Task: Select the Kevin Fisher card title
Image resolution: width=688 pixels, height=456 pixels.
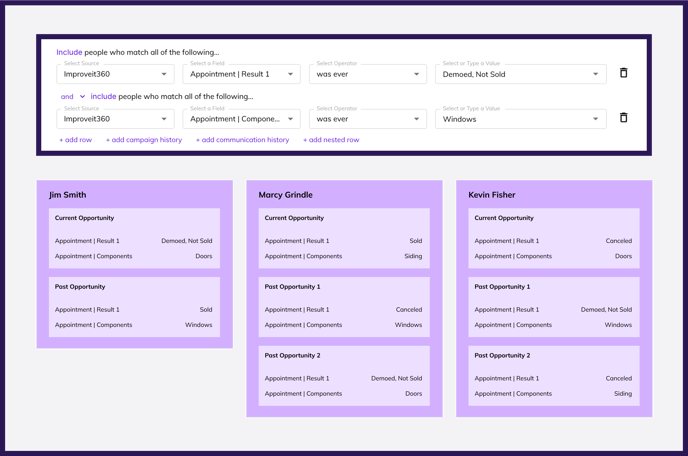Action: click(492, 195)
